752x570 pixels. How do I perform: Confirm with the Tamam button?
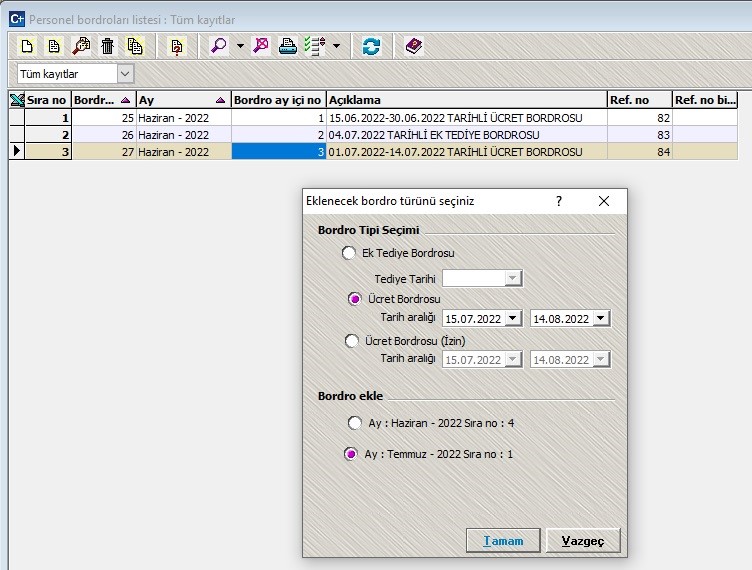pos(503,541)
